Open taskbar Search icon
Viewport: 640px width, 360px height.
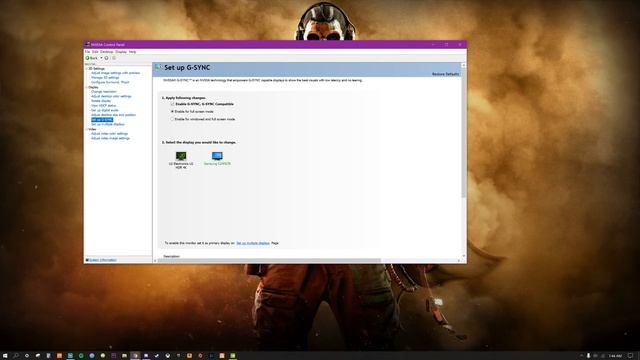[16, 356]
